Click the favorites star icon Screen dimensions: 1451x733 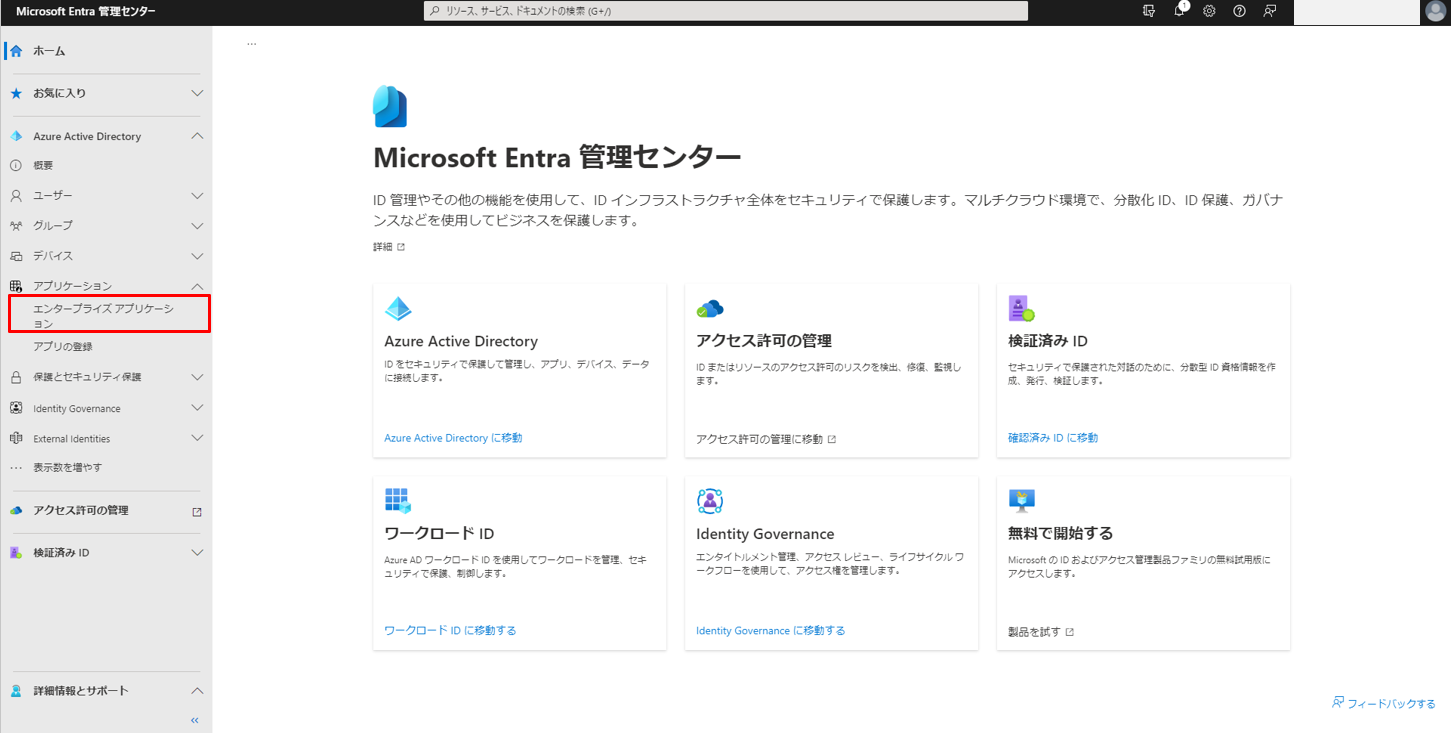coord(16,93)
